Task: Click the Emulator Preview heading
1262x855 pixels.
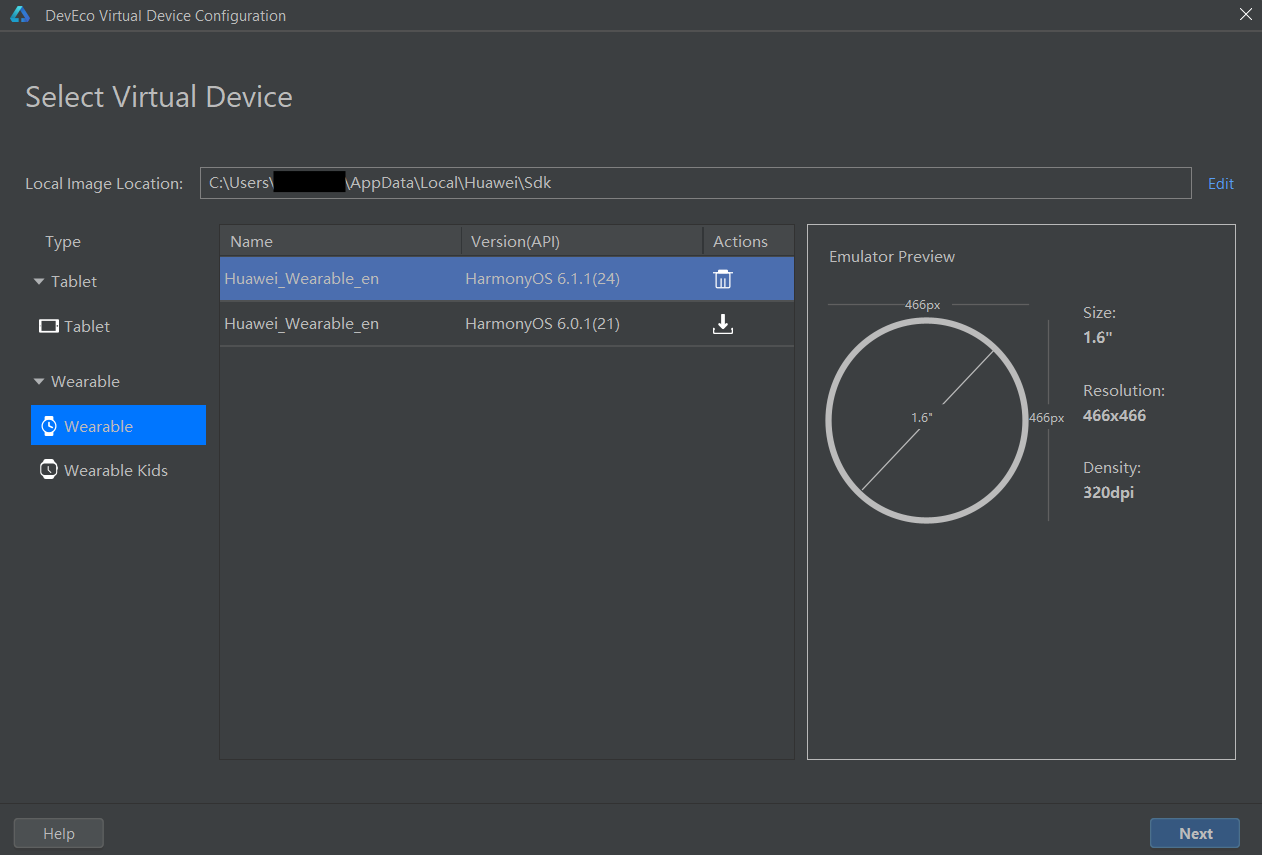Action: (892, 257)
